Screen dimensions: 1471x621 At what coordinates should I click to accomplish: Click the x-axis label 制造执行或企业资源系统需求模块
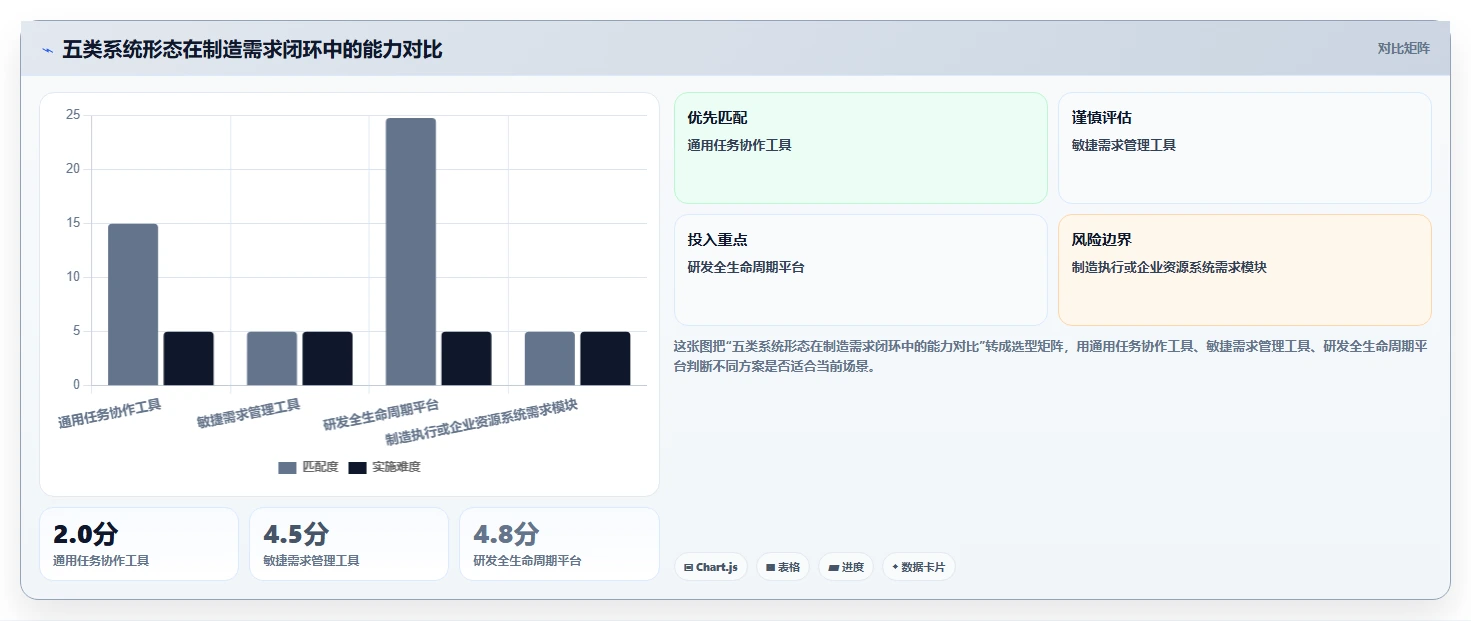[482, 422]
